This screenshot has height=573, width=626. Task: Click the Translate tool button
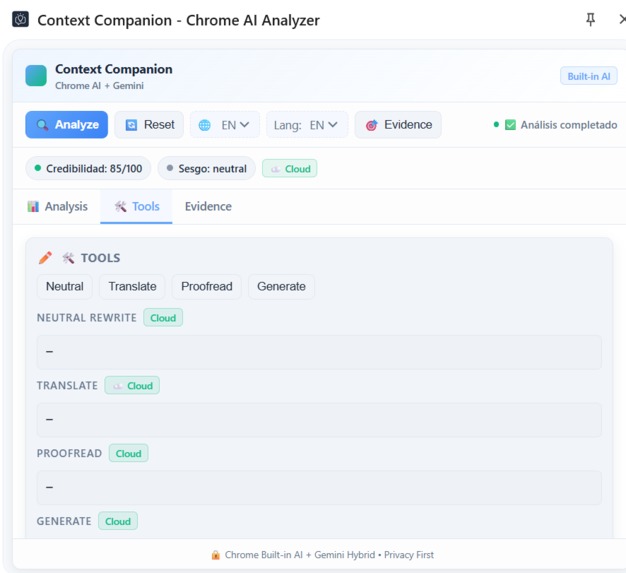pos(132,286)
